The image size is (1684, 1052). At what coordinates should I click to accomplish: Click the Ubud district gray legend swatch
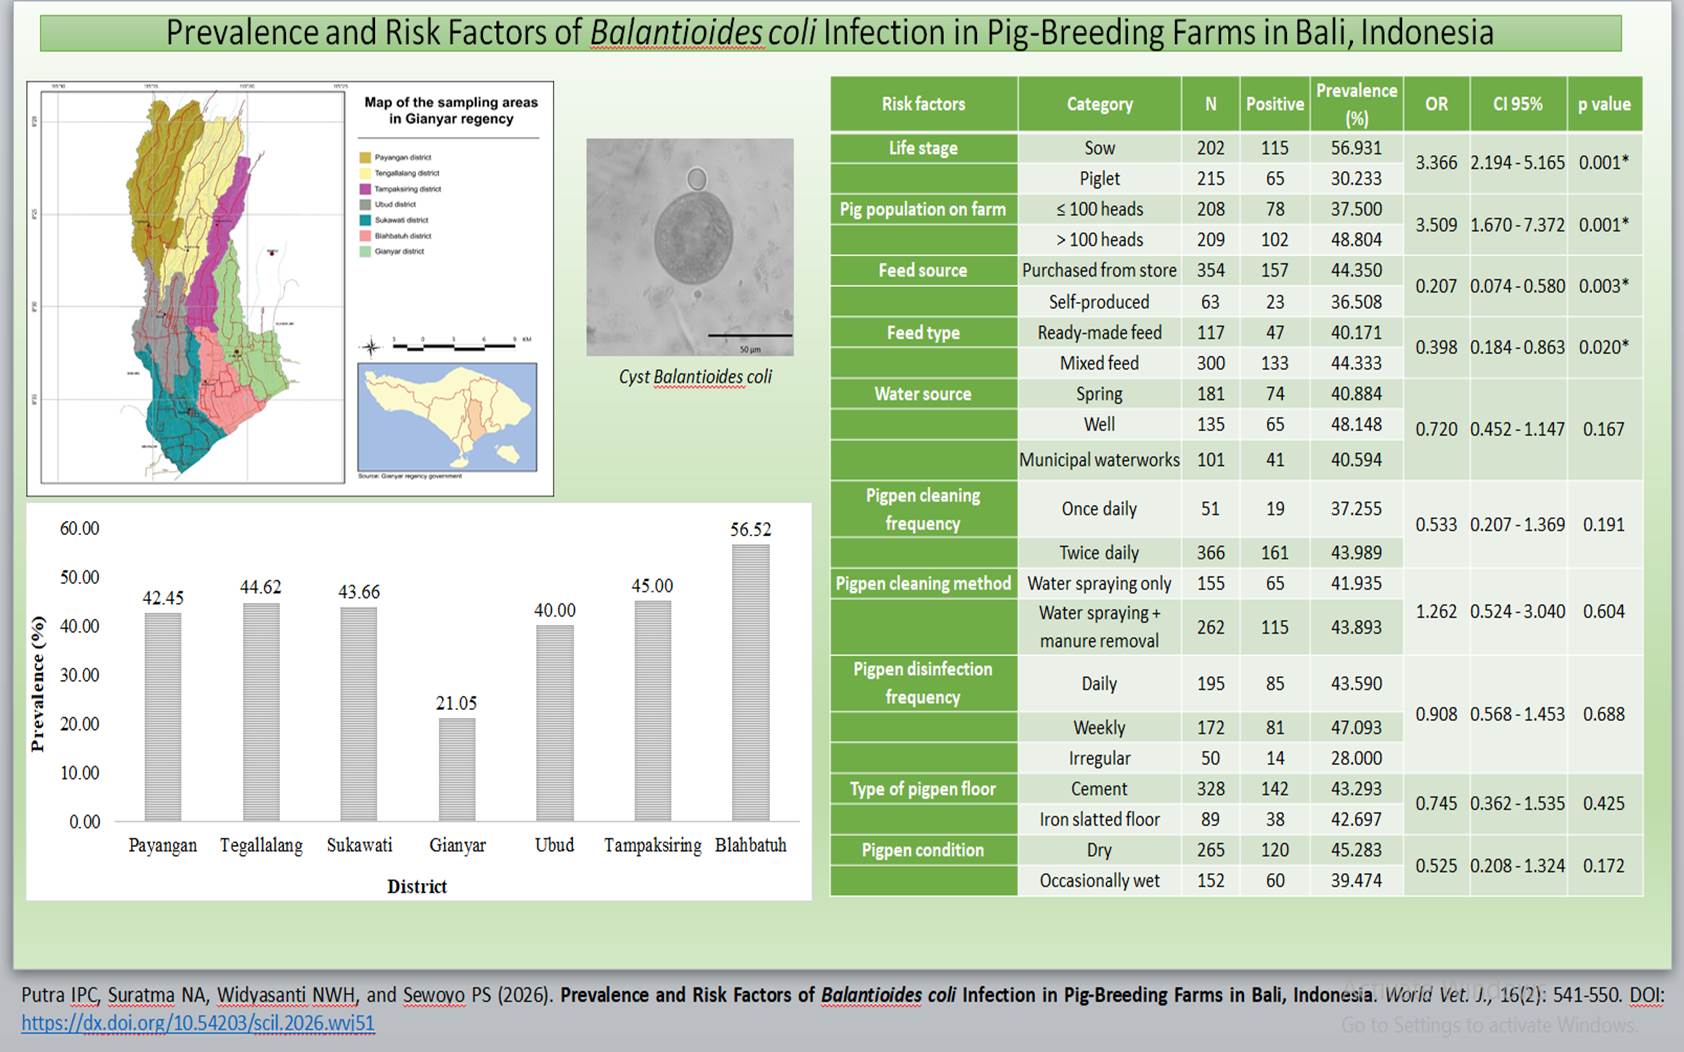point(365,204)
